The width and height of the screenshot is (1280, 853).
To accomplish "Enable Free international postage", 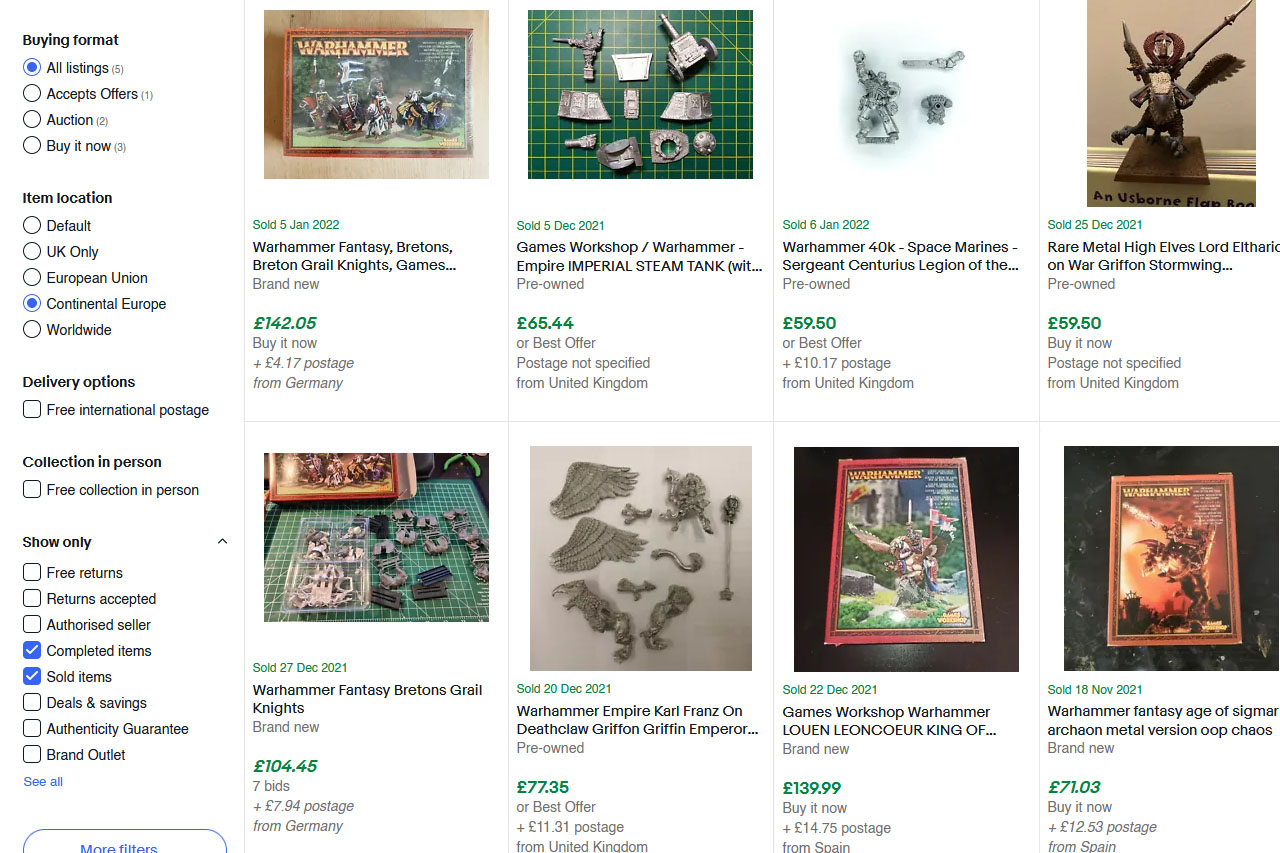I will click(x=116, y=410).
